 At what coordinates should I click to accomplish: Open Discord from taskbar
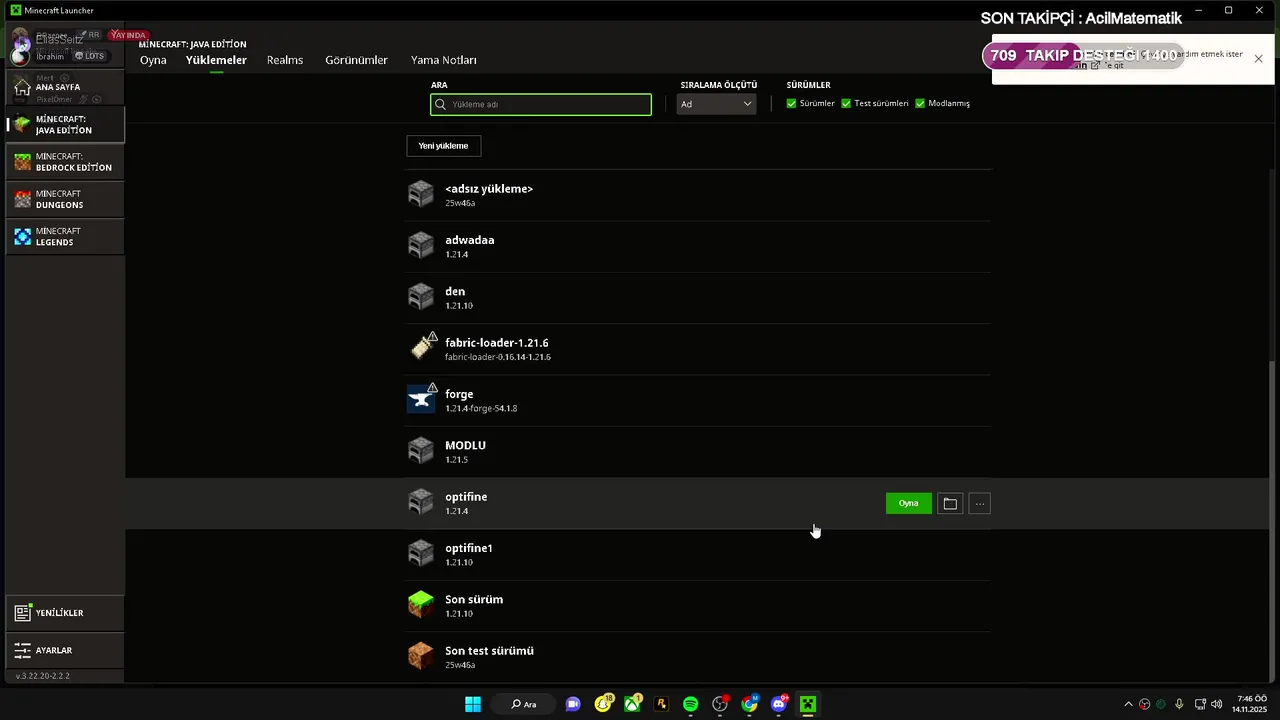click(779, 704)
